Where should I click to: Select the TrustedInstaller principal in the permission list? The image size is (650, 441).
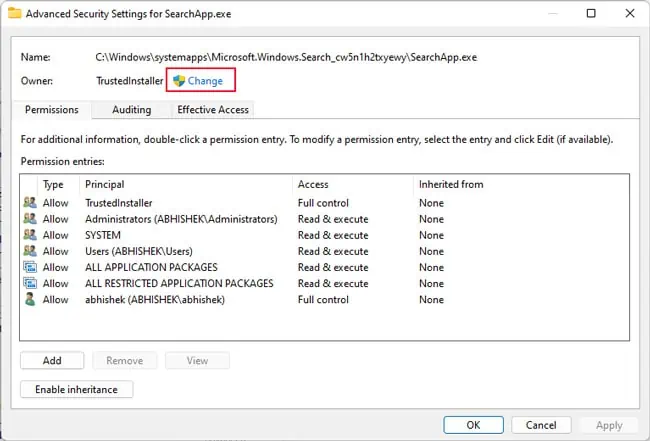119,203
